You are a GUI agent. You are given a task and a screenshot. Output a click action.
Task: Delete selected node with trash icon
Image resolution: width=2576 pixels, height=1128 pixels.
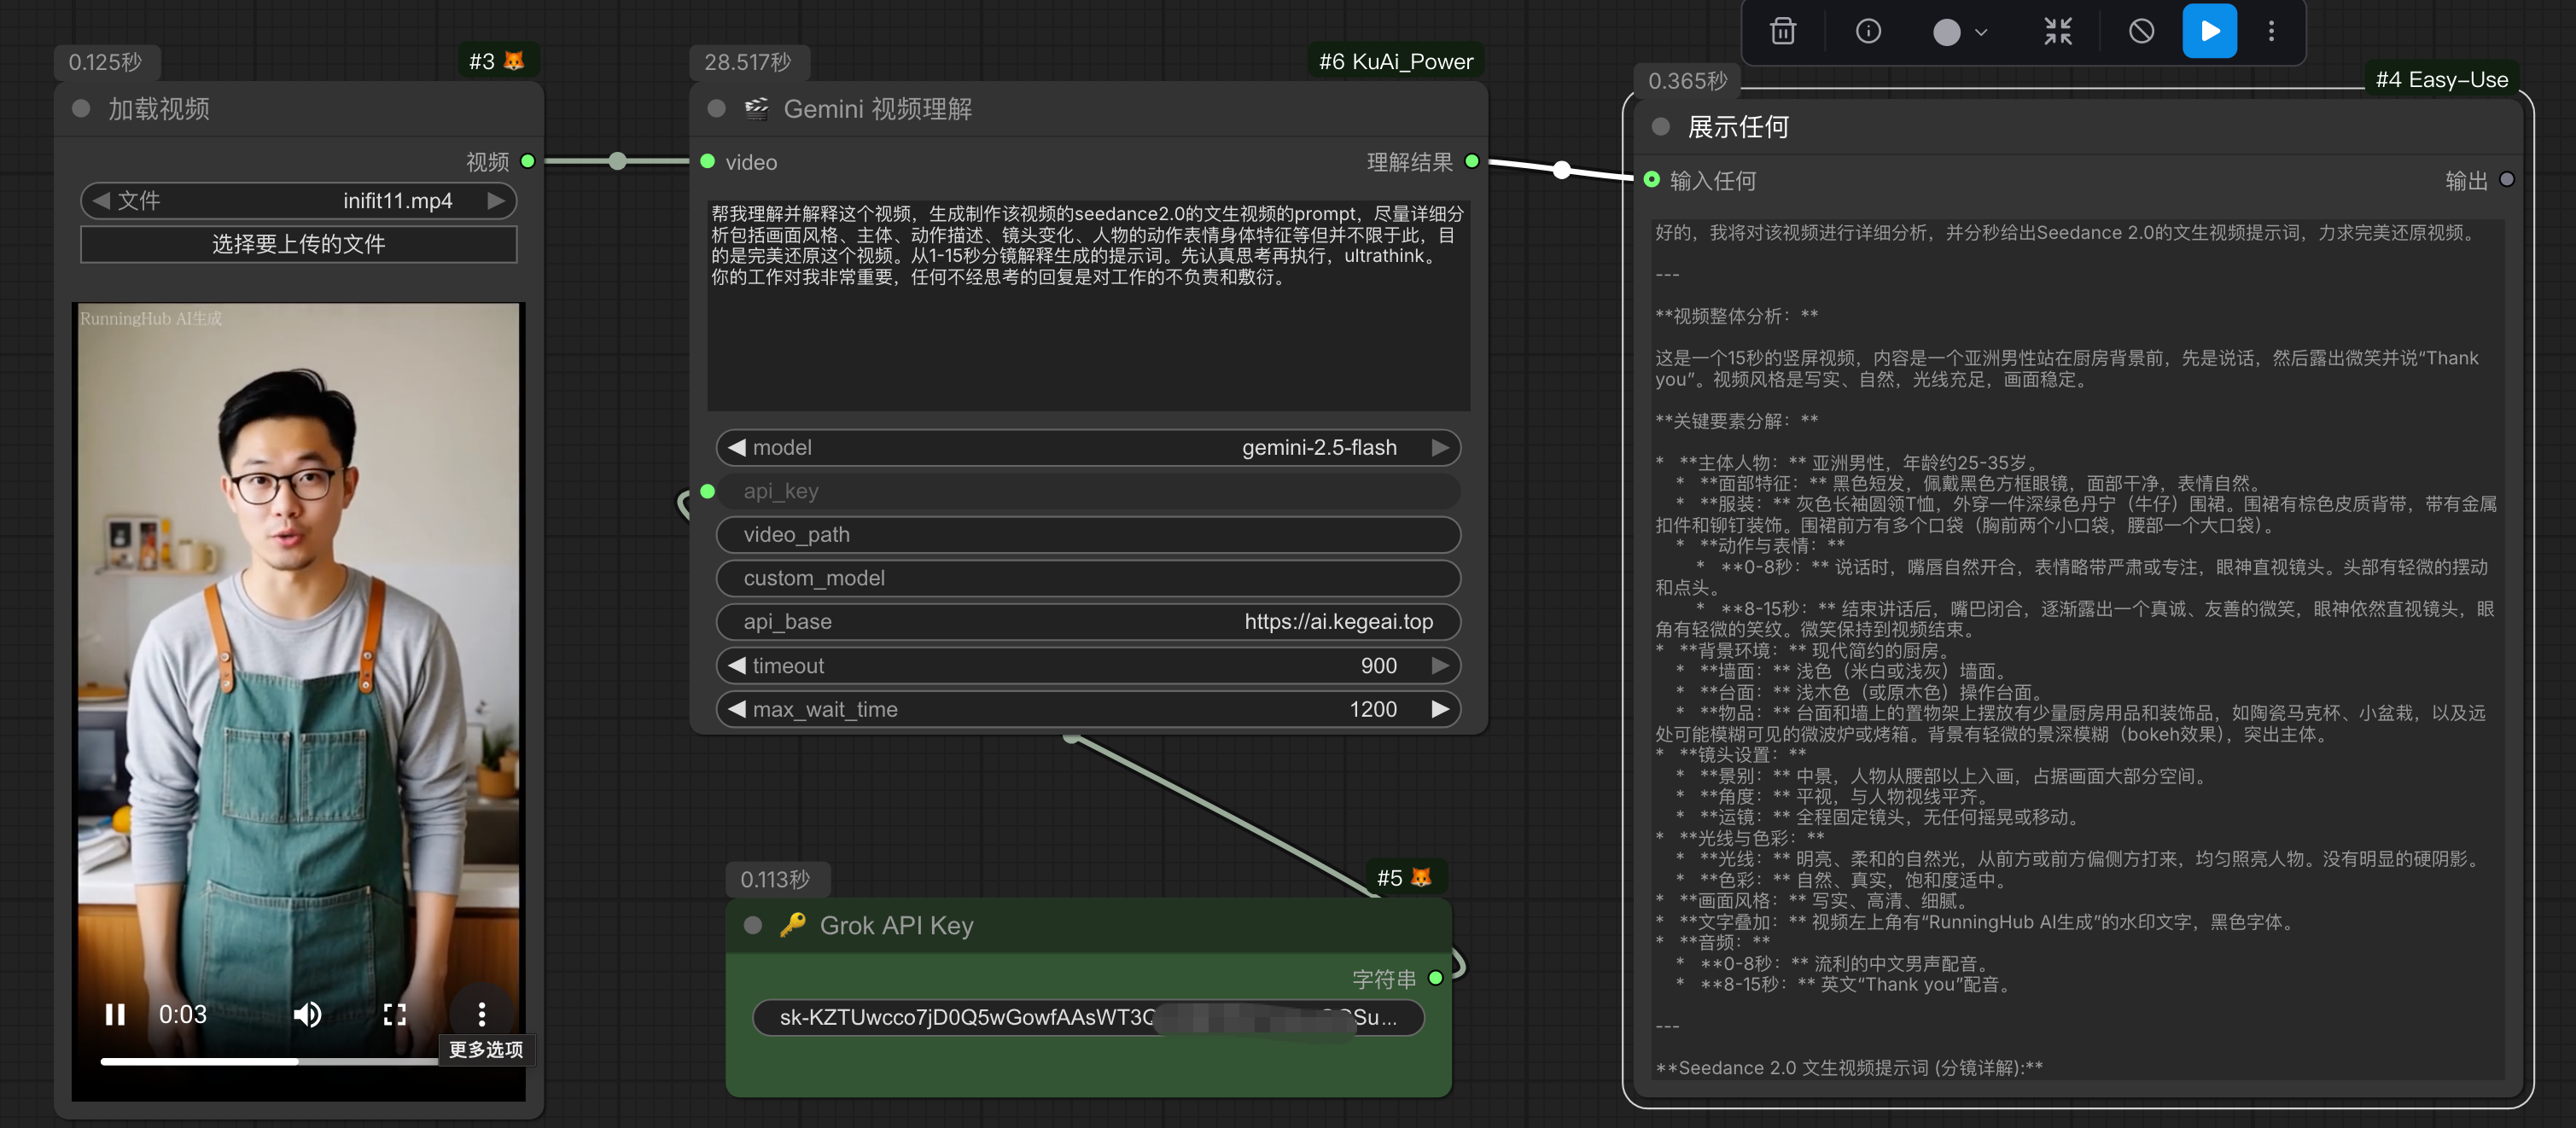1783,32
